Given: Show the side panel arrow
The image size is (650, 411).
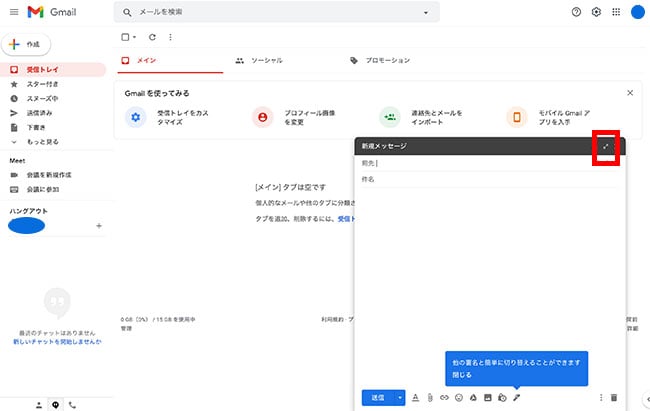Looking at the screenshot, I should 647,399.
